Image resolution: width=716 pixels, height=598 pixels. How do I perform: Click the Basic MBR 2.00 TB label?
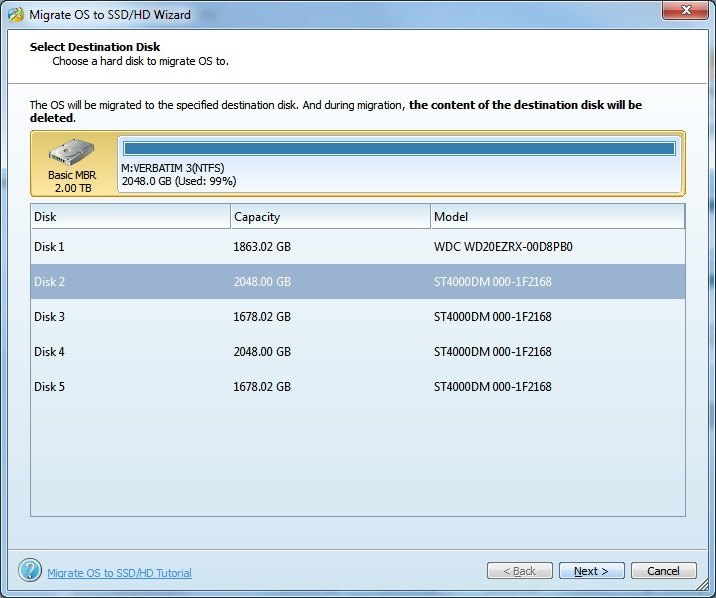(72, 182)
